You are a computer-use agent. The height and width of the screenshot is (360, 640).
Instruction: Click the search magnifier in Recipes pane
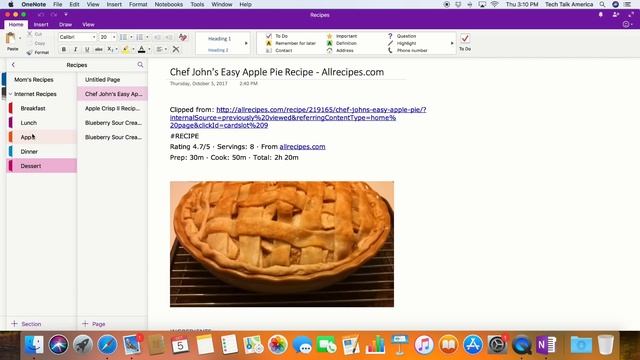[140, 64]
